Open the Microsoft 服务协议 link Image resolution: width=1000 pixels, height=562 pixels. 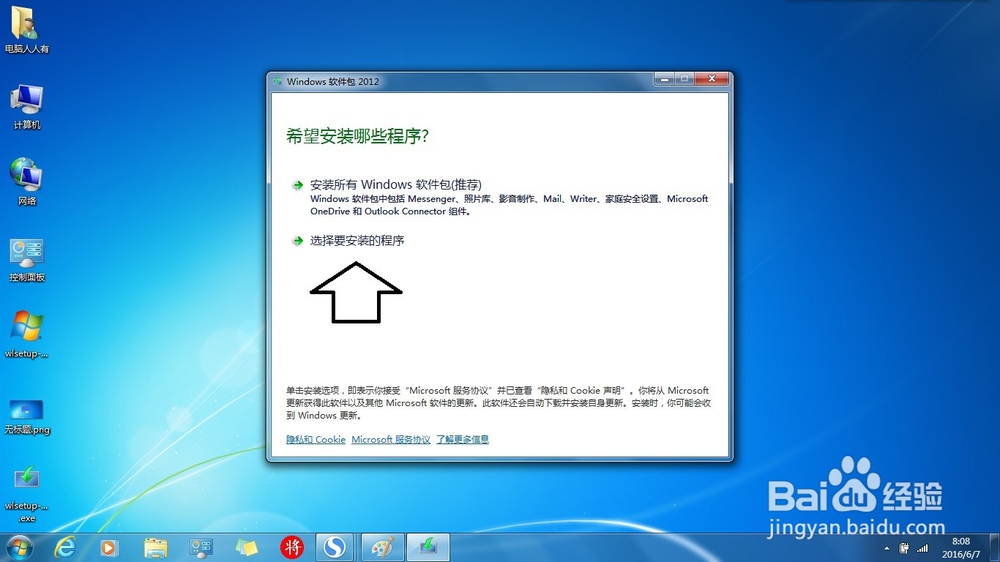[x=391, y=439]
